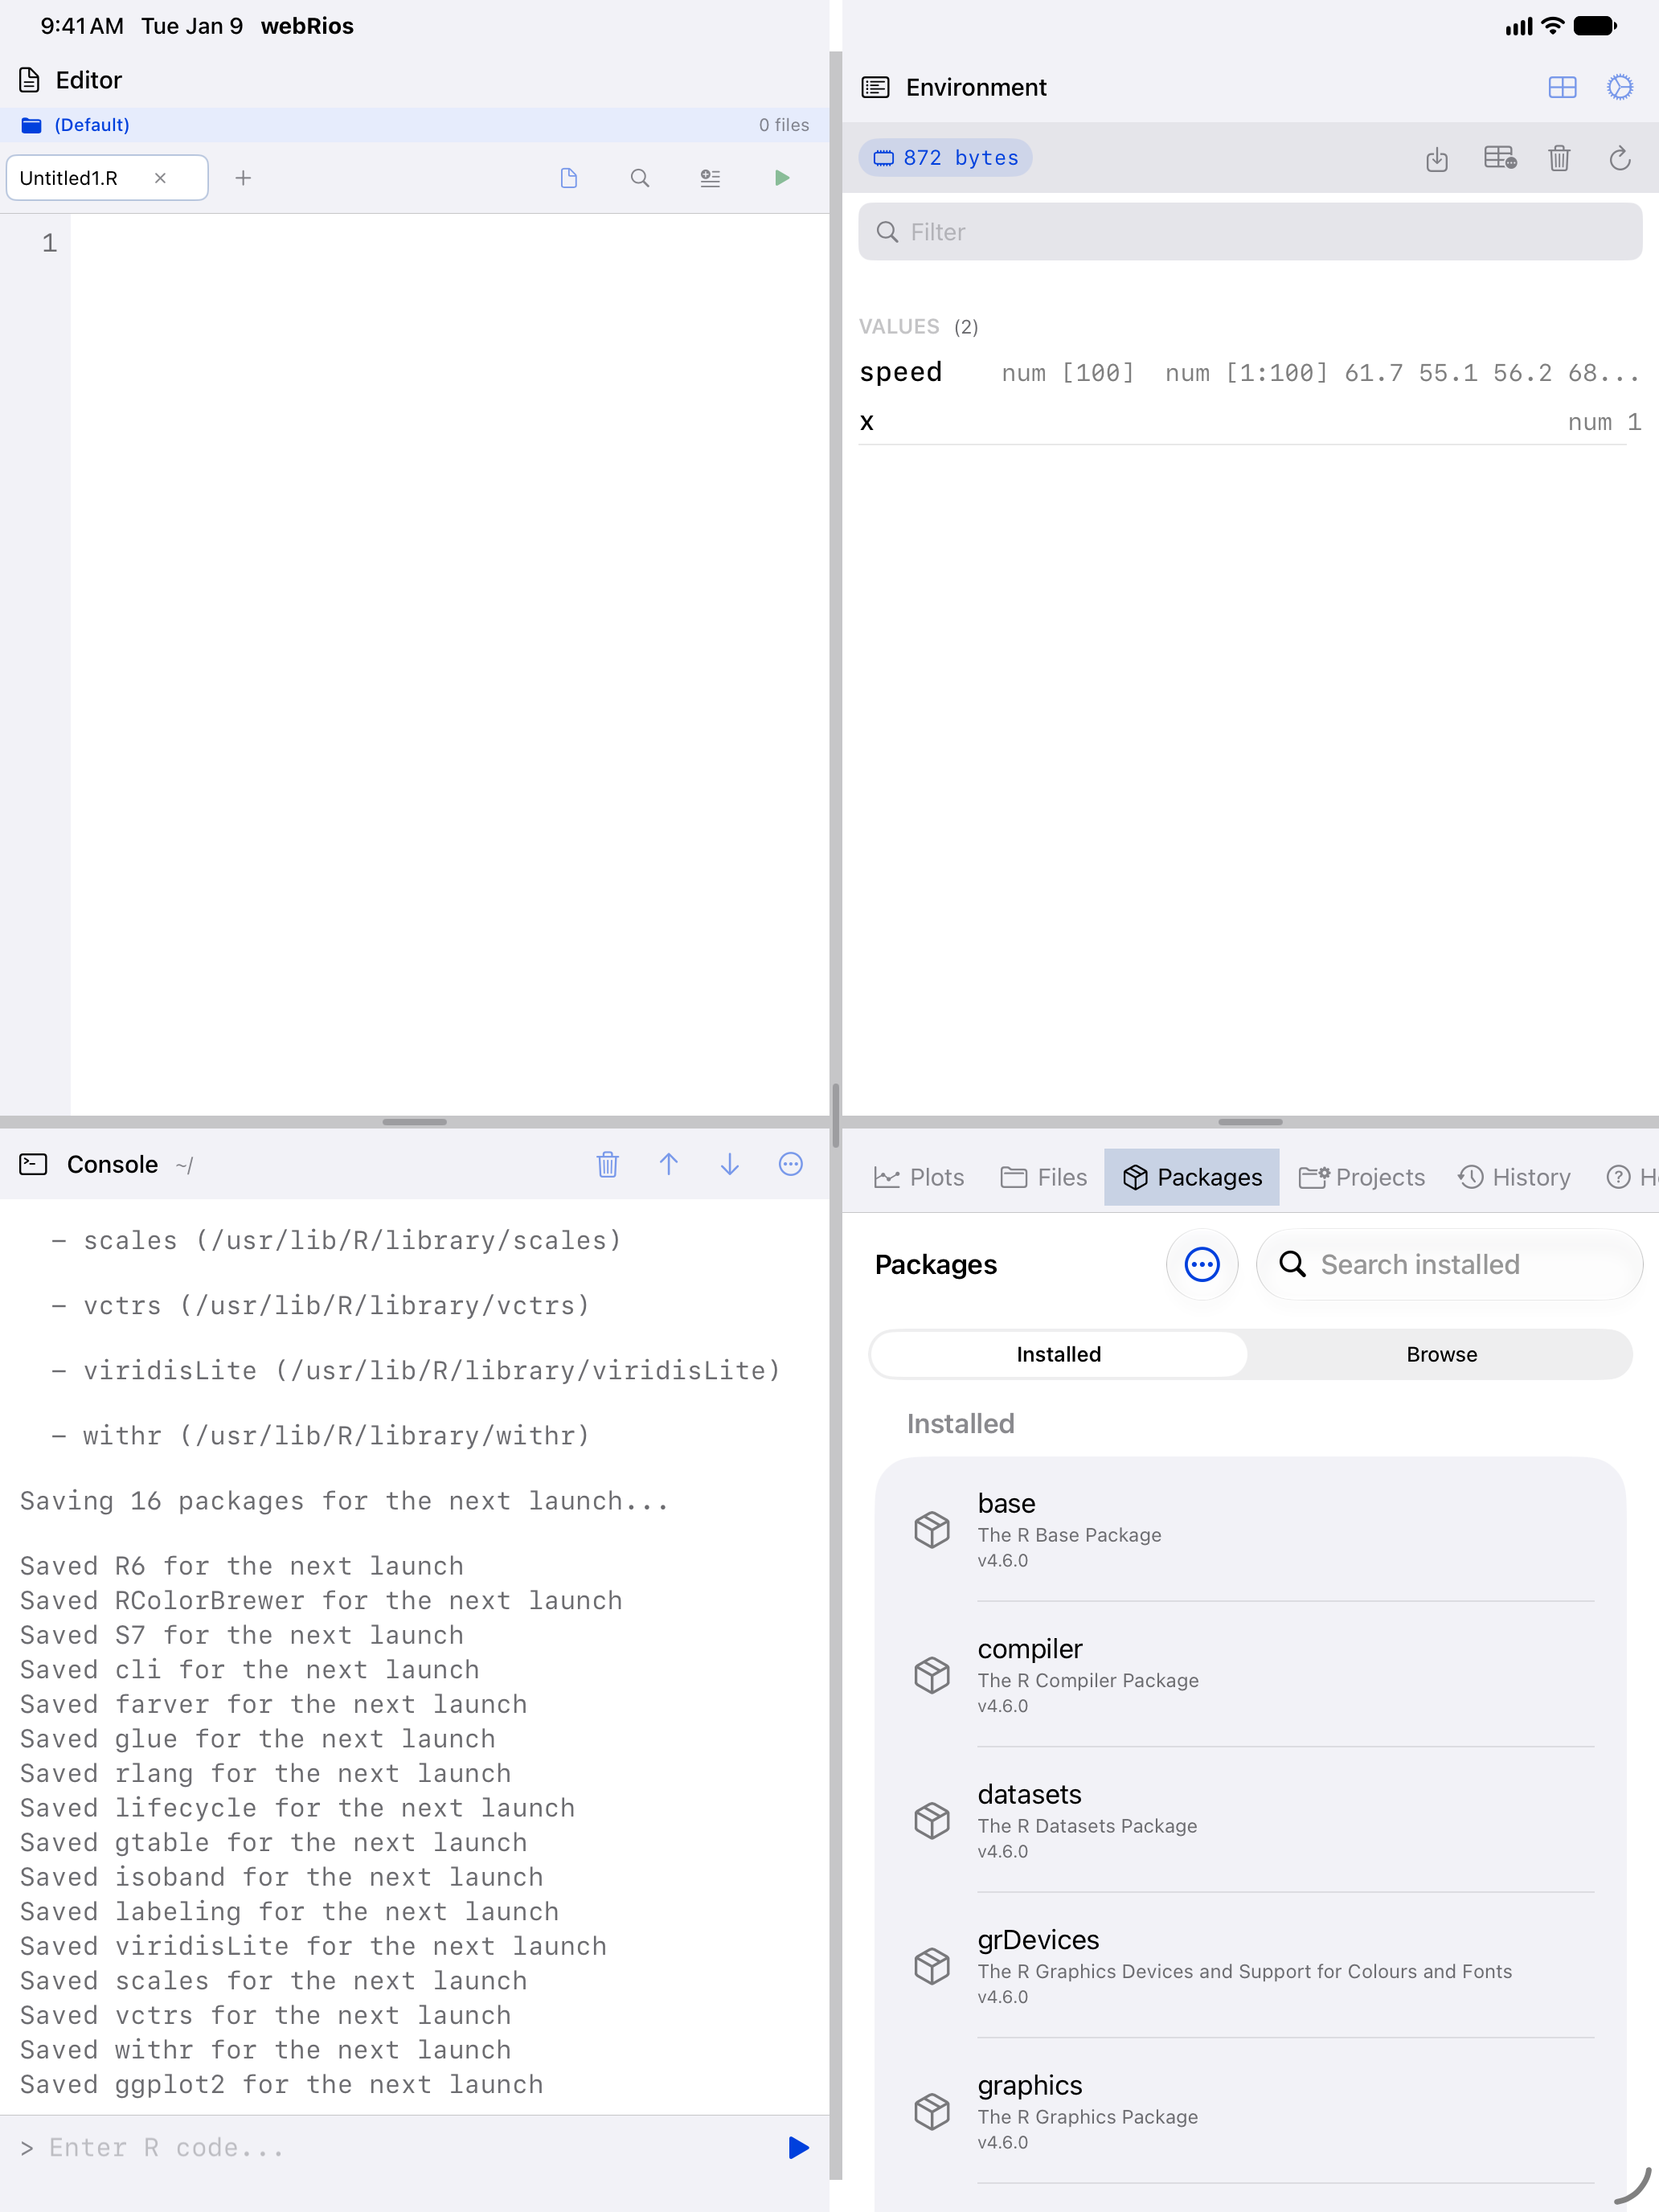Click the Search installed field
Image resolution: width=1659 pixels, height=2212 pixels.
tap(1449, 1264)
